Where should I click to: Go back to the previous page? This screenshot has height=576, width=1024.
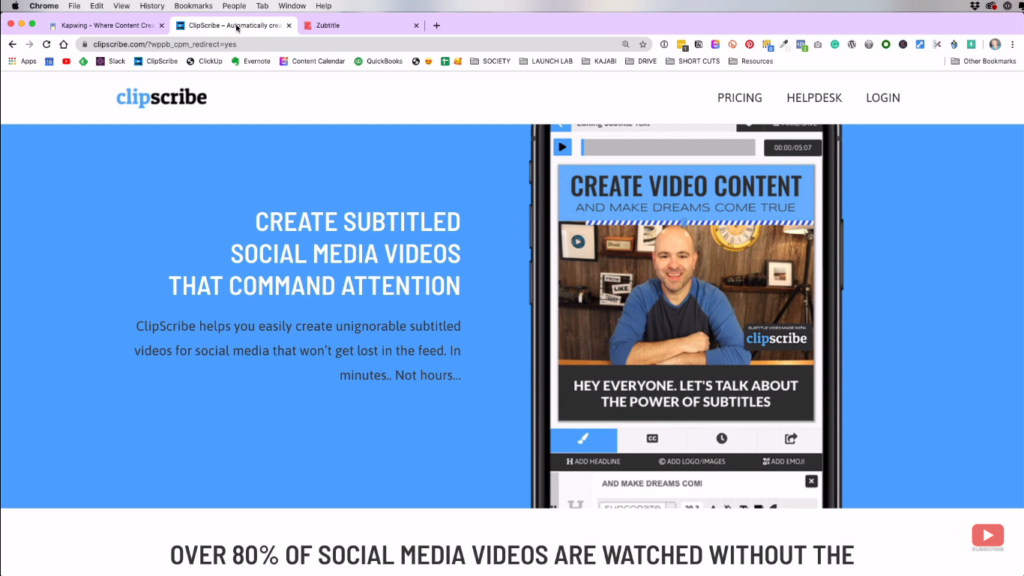click(x=12, y=44)
